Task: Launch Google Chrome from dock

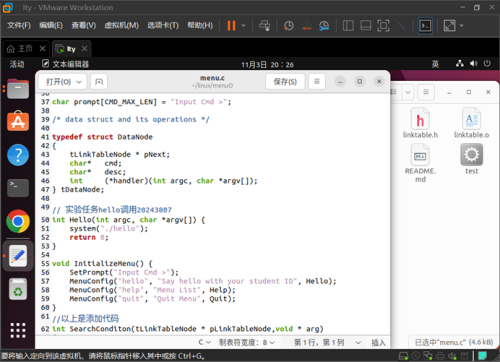Action: coord(18,221)
